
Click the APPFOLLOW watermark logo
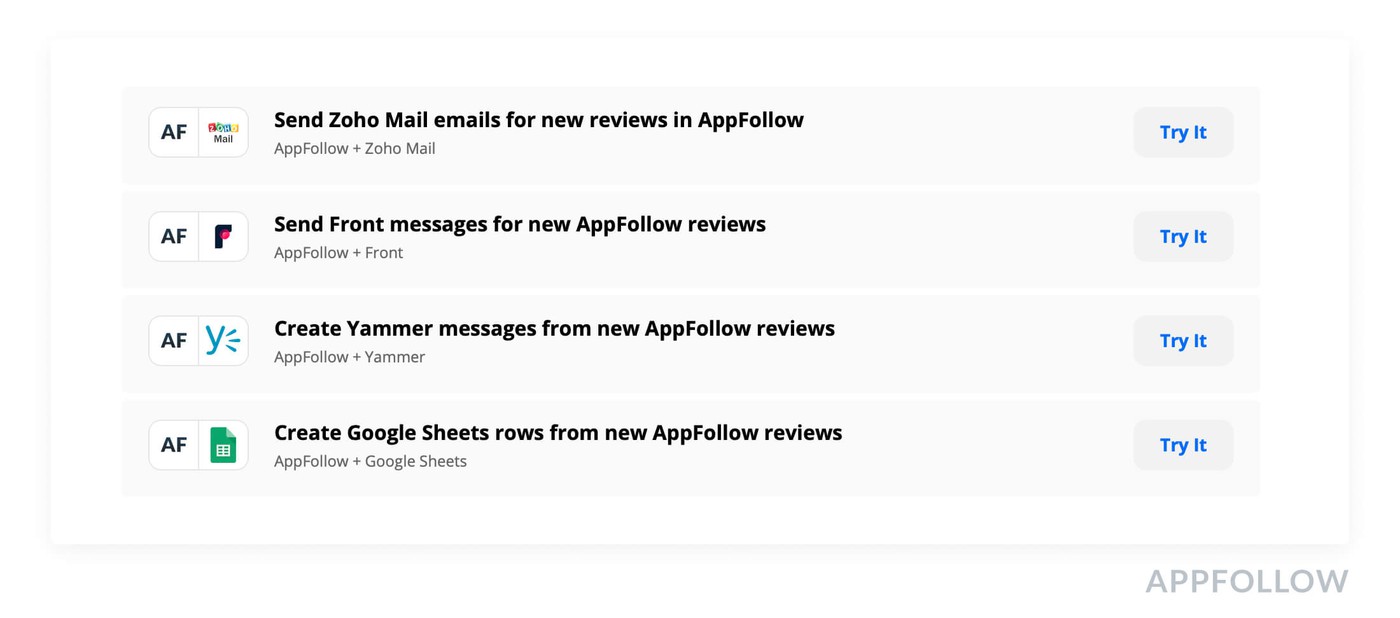1246,581
